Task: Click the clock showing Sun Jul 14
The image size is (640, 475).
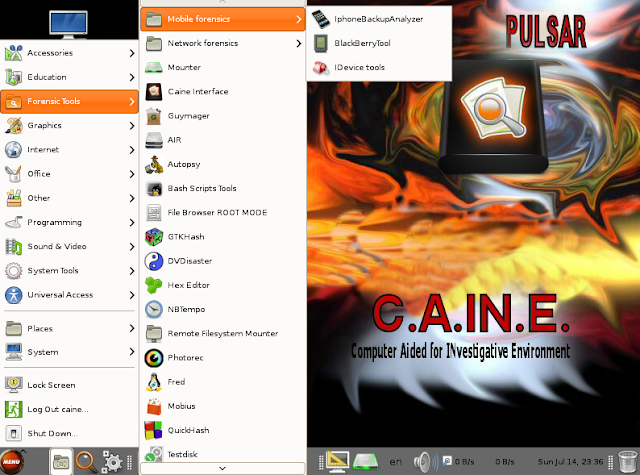Action: click(570, 462)
